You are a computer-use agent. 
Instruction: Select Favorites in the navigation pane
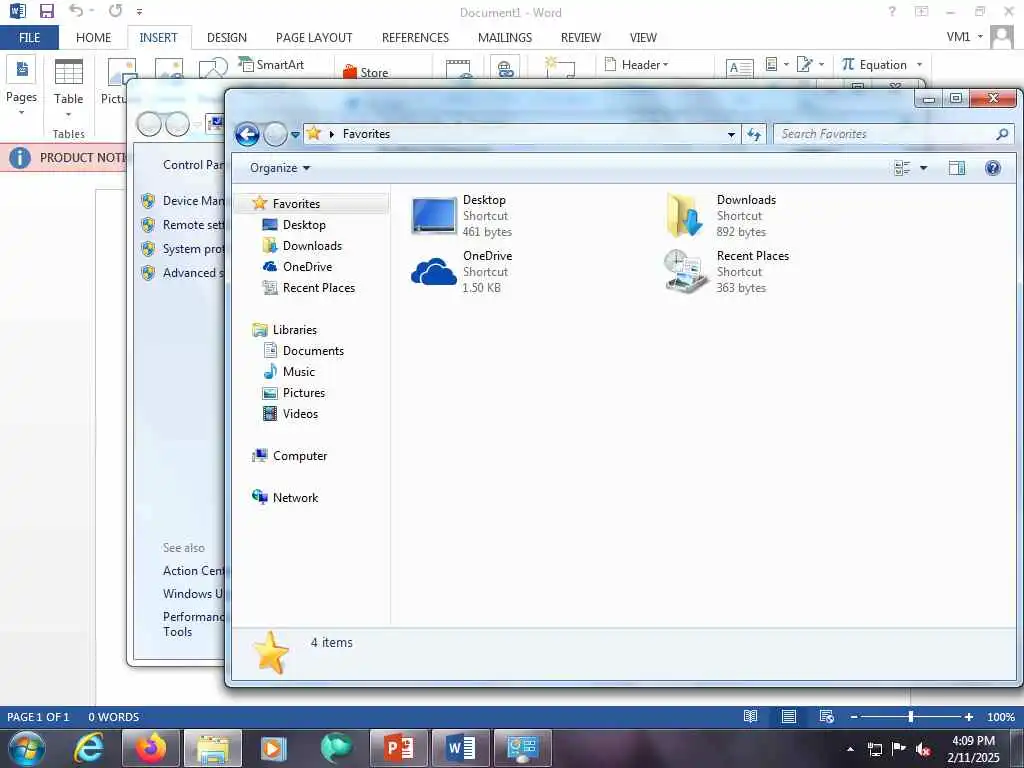(296, 204)
